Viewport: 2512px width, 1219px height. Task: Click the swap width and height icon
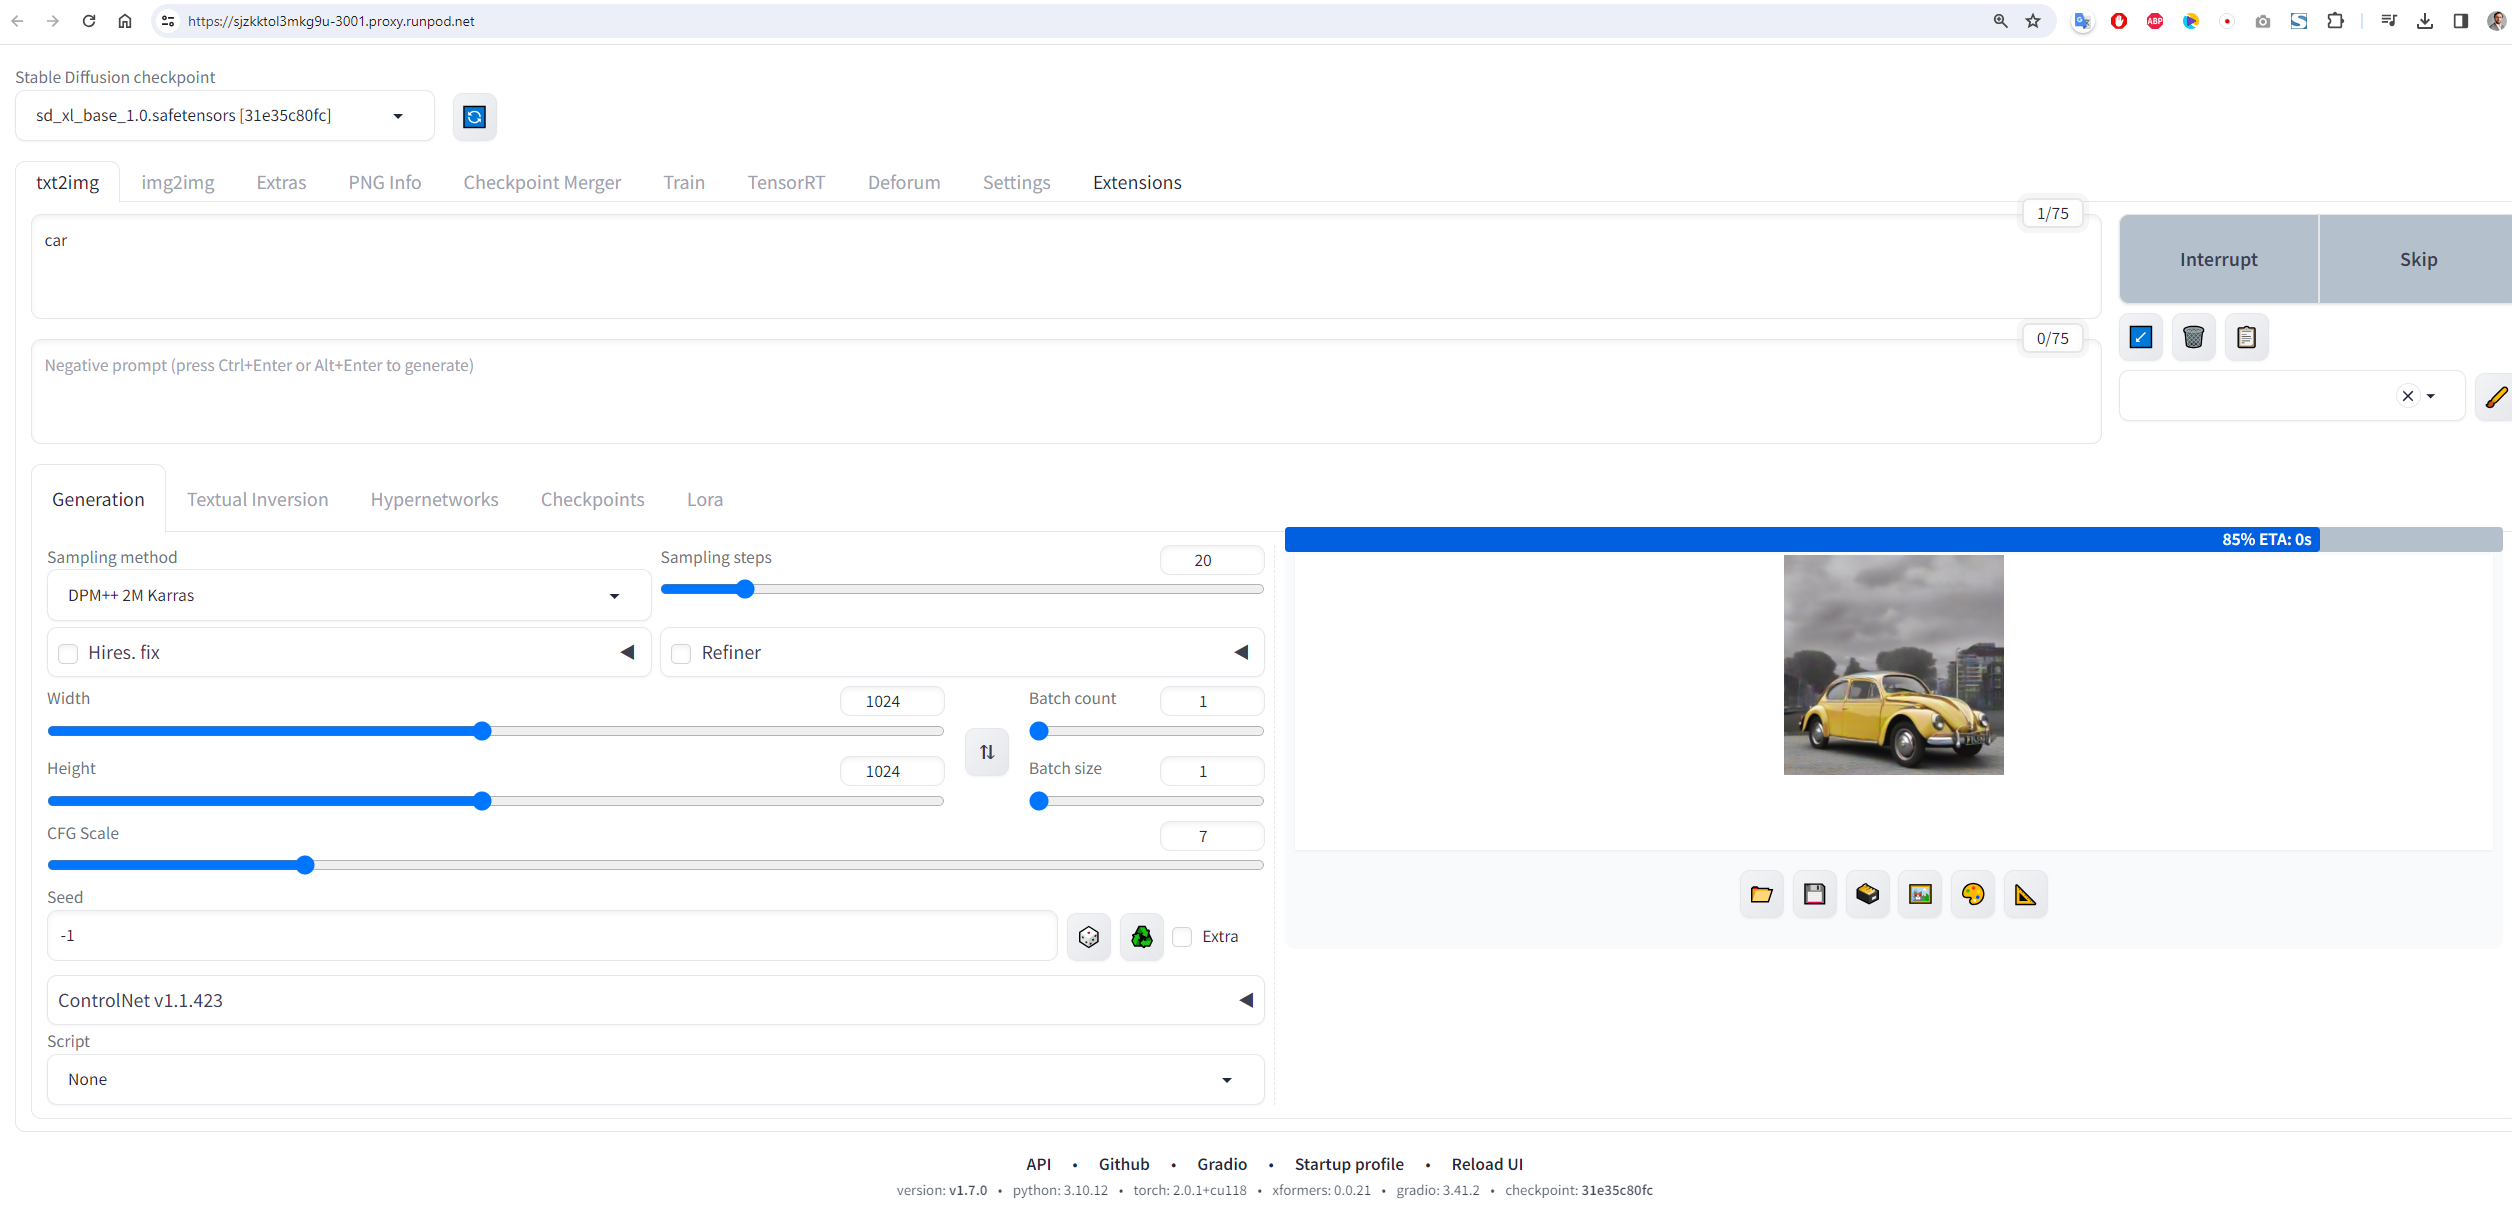click(986, 752)
